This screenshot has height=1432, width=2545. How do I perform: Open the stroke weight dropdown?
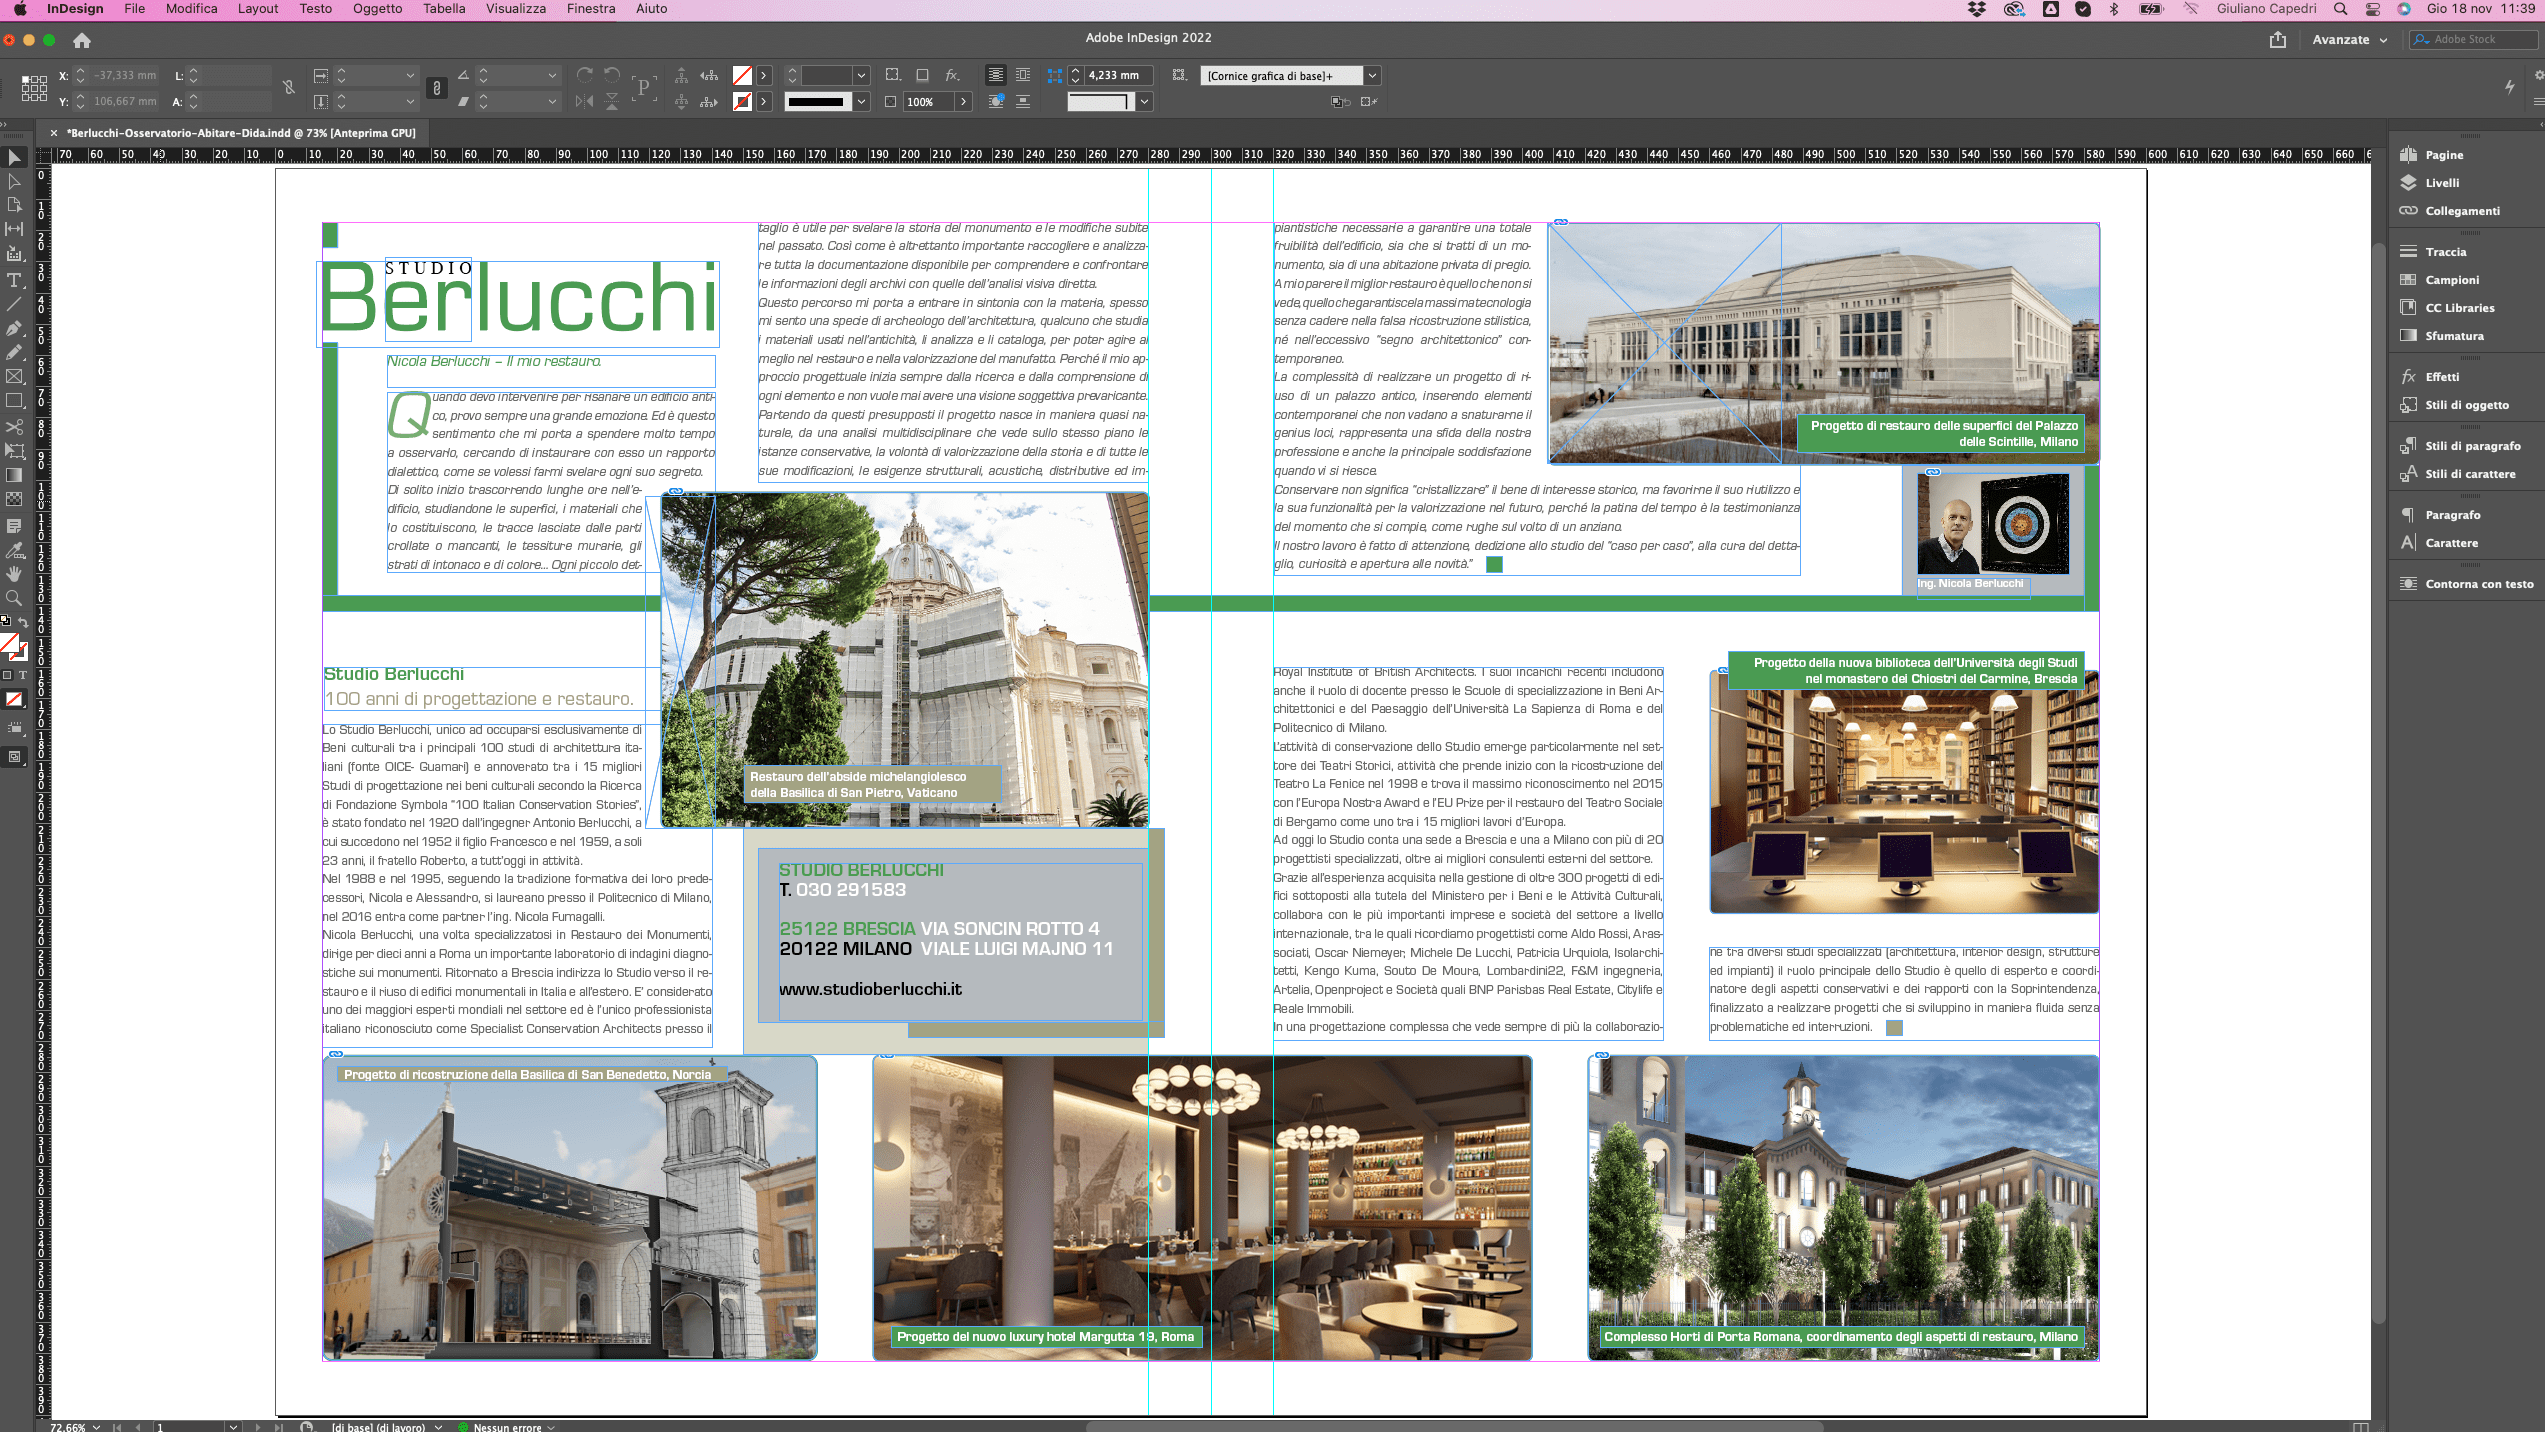[861, 75]
